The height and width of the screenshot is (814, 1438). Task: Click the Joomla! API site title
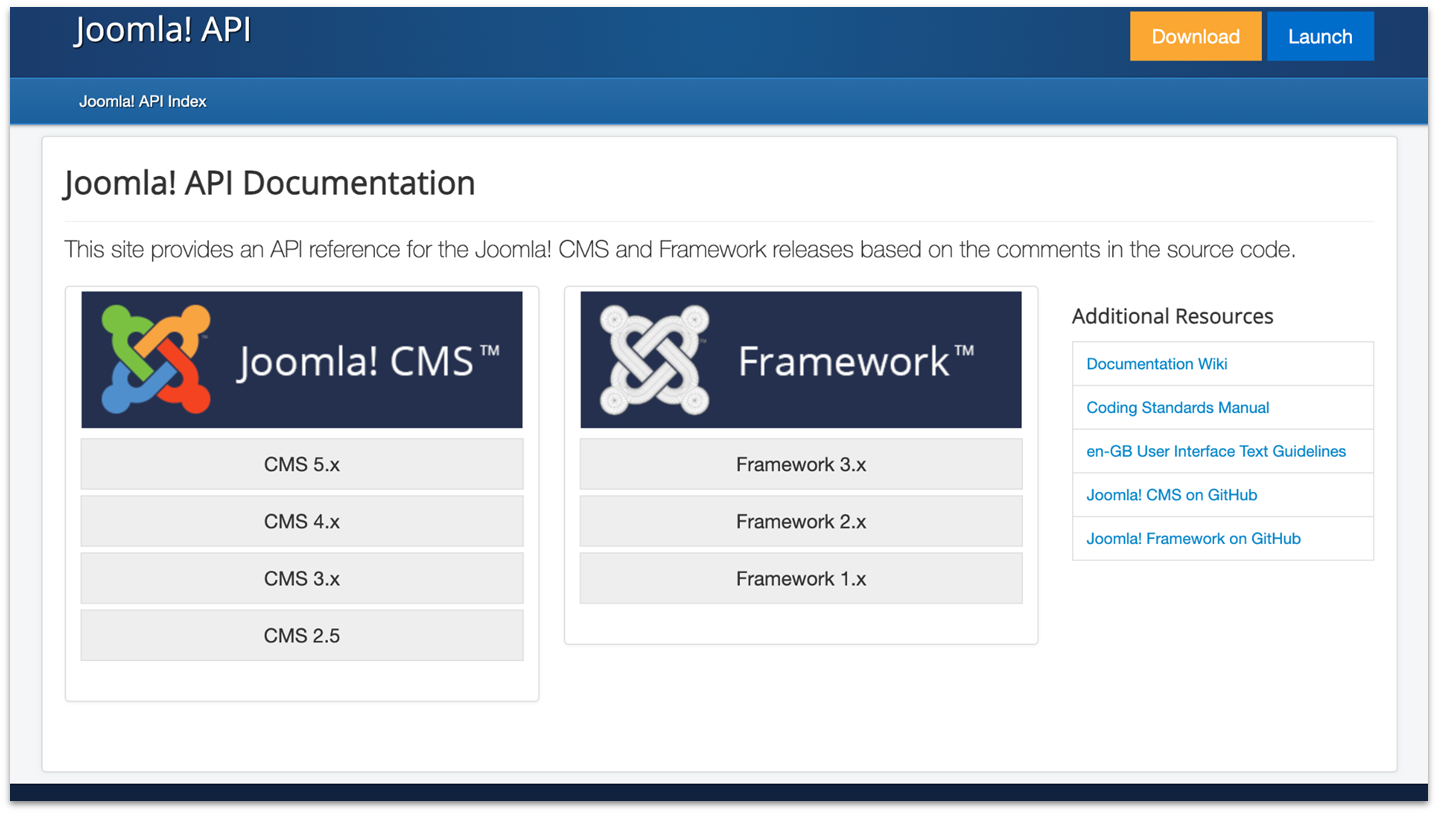click(162, 30)
